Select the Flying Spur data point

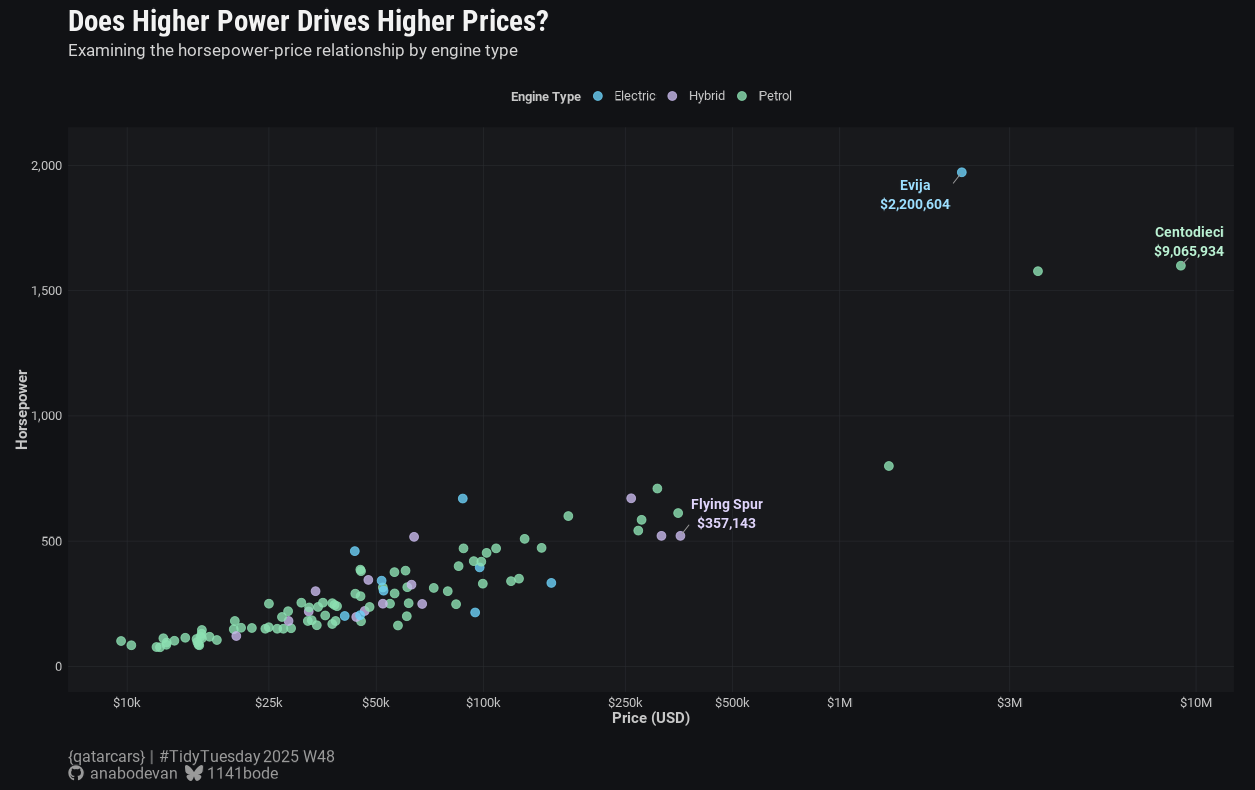(681, 536)
